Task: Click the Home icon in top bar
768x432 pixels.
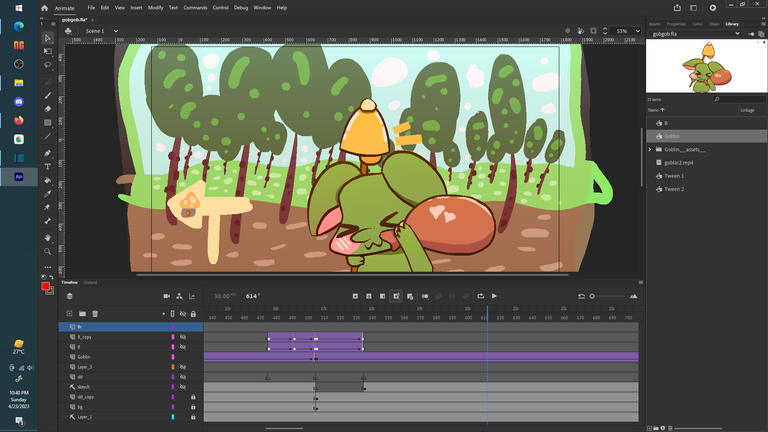Action: coord(45,8)
